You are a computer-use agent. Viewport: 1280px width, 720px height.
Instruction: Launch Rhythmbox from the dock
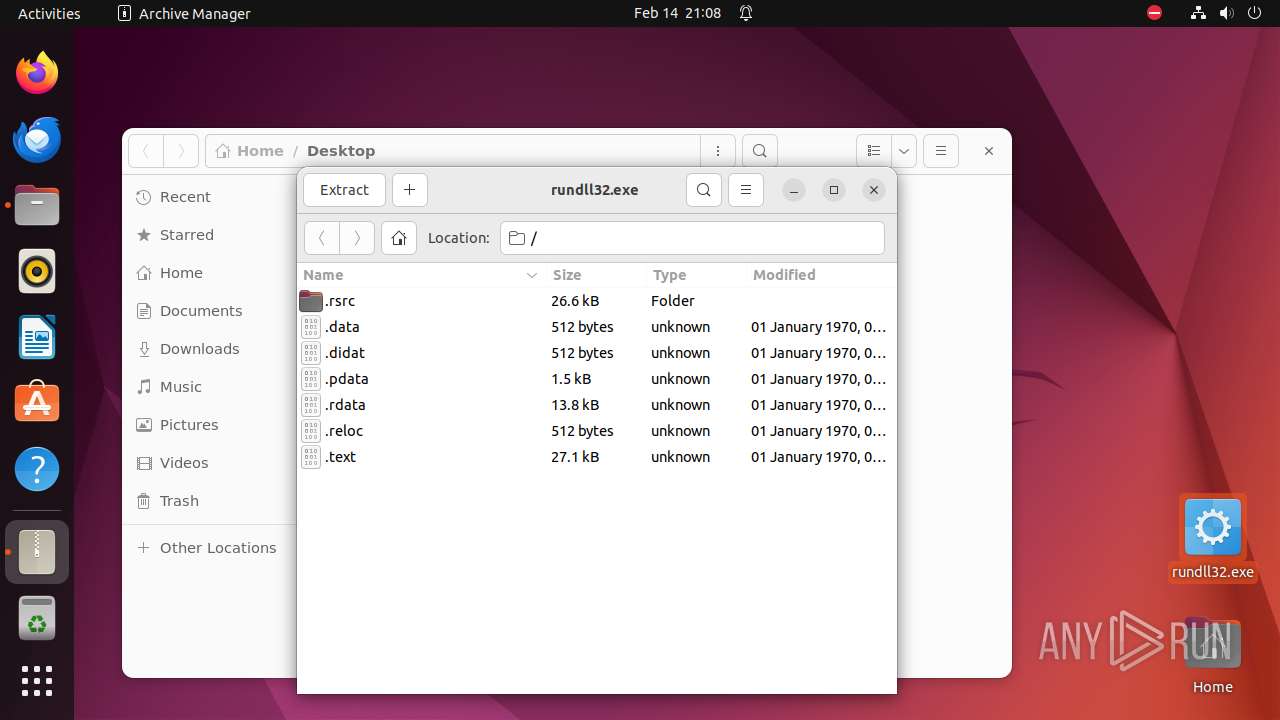(x=37, y=271)
